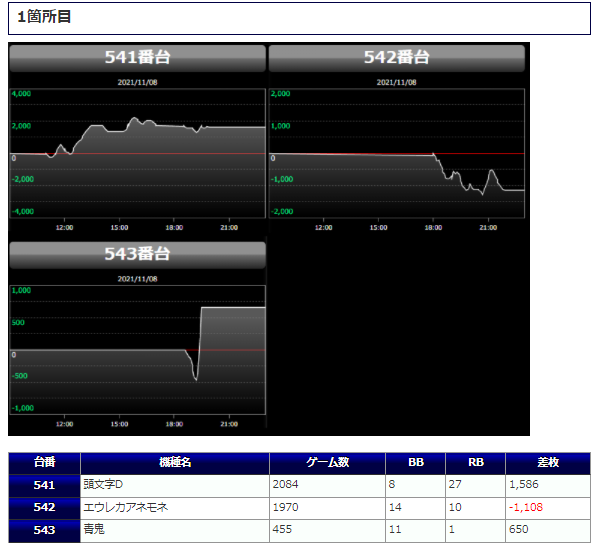Click the 541 row number cell
The width and height of the screenshot is (593, 545).
point(45,486)
